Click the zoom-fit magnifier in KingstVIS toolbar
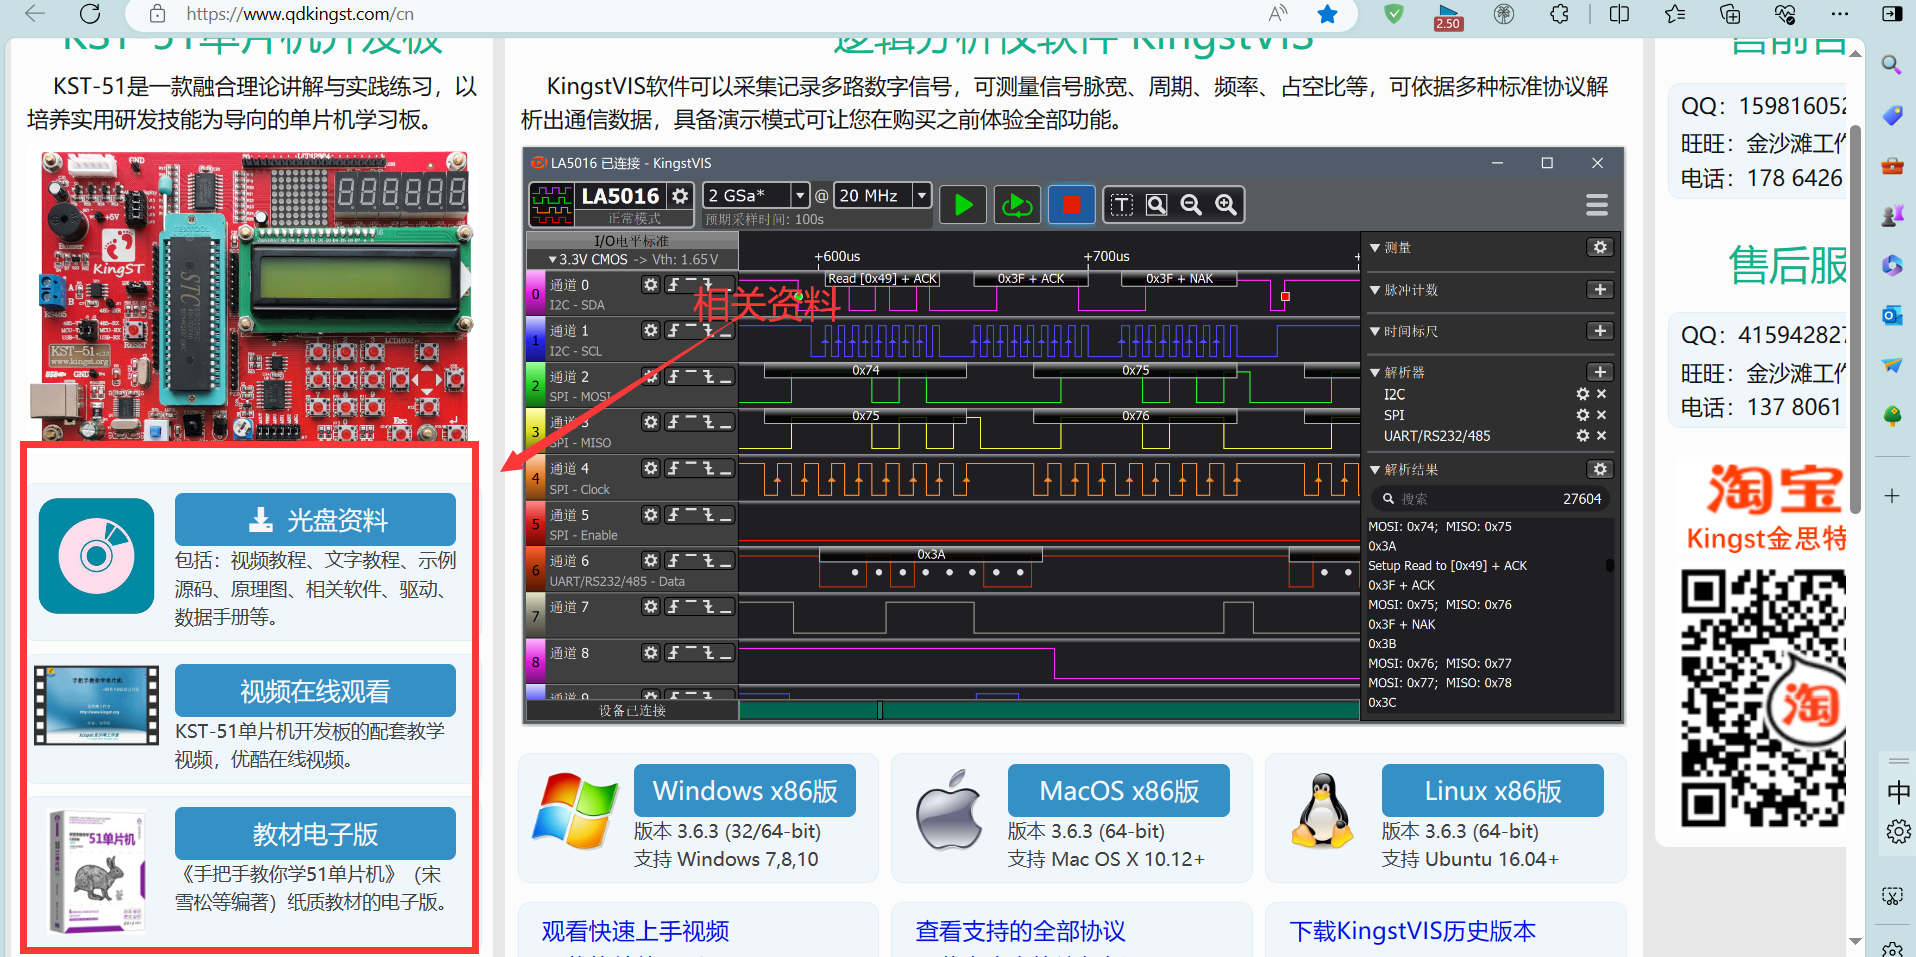Screen dimensions: 1916x957 1157,205
